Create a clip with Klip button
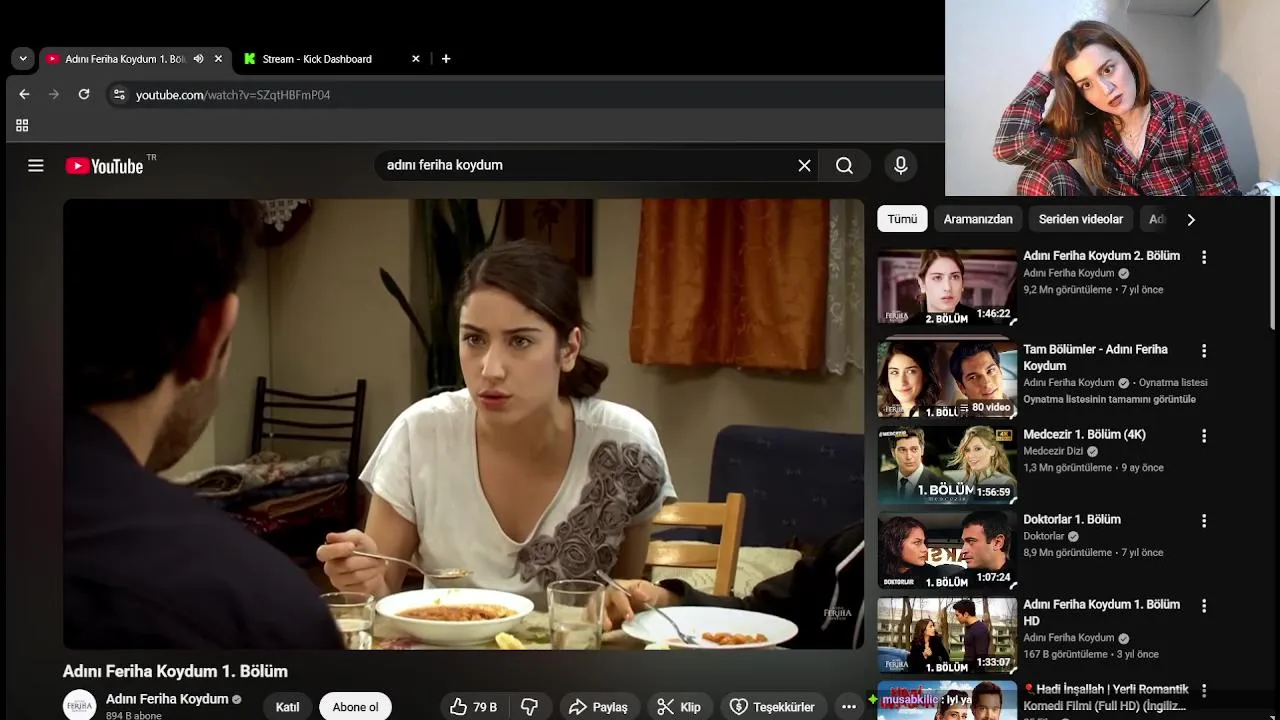 (x=679, y=707)
